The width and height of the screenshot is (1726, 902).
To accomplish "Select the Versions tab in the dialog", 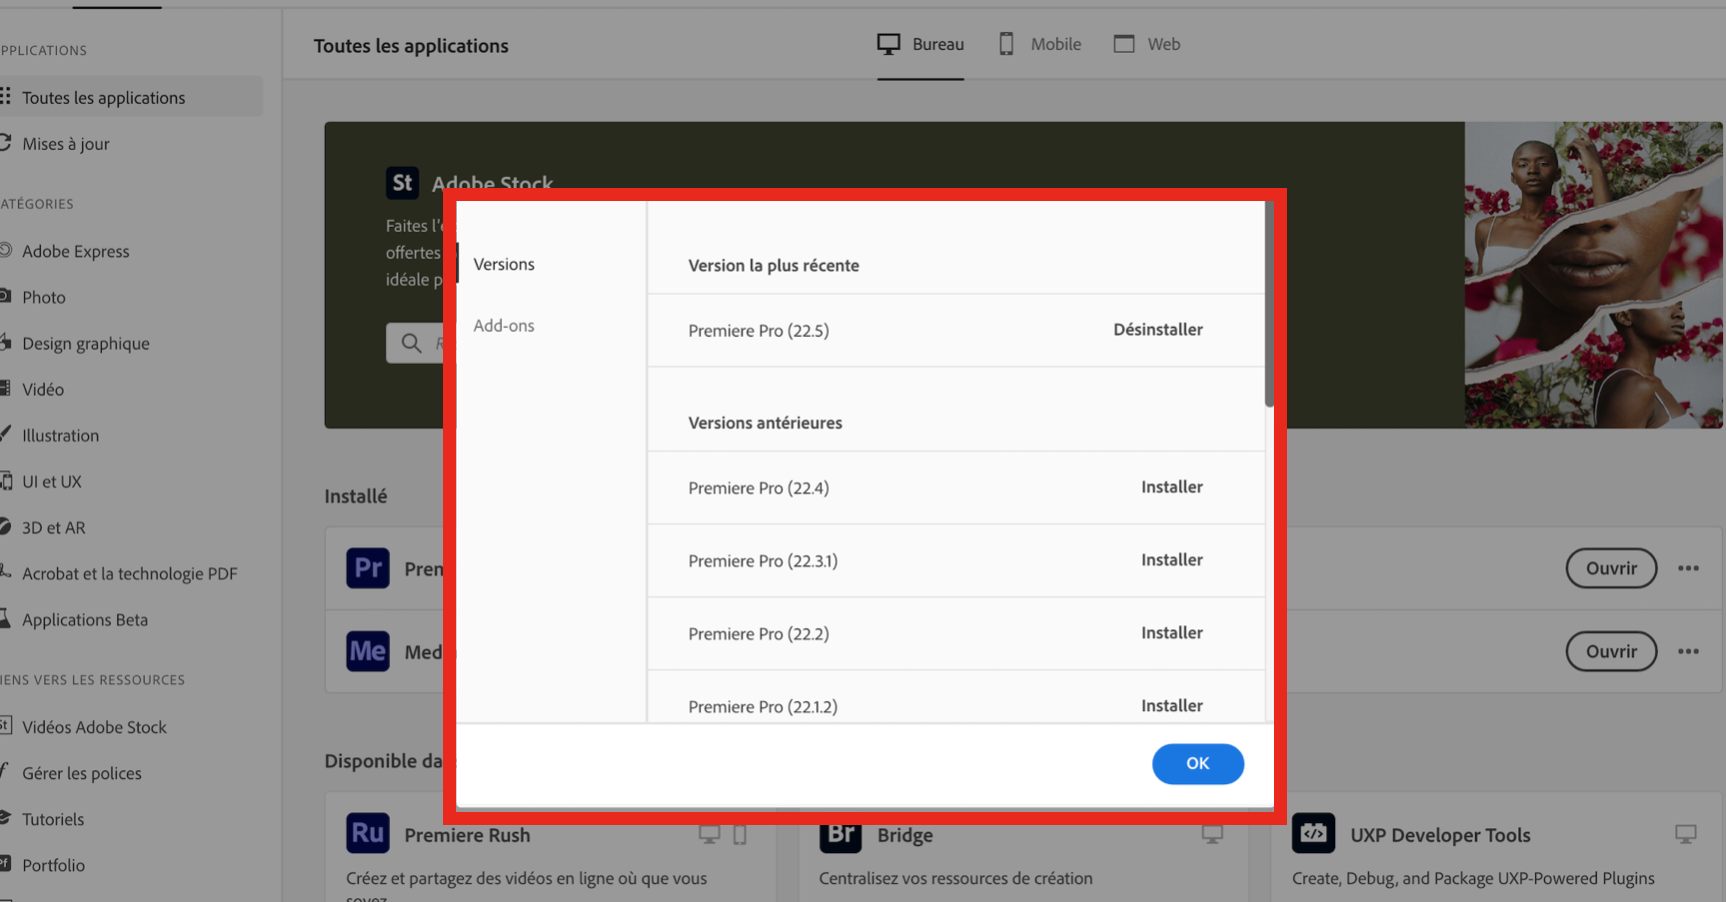I will coord(504,264).
